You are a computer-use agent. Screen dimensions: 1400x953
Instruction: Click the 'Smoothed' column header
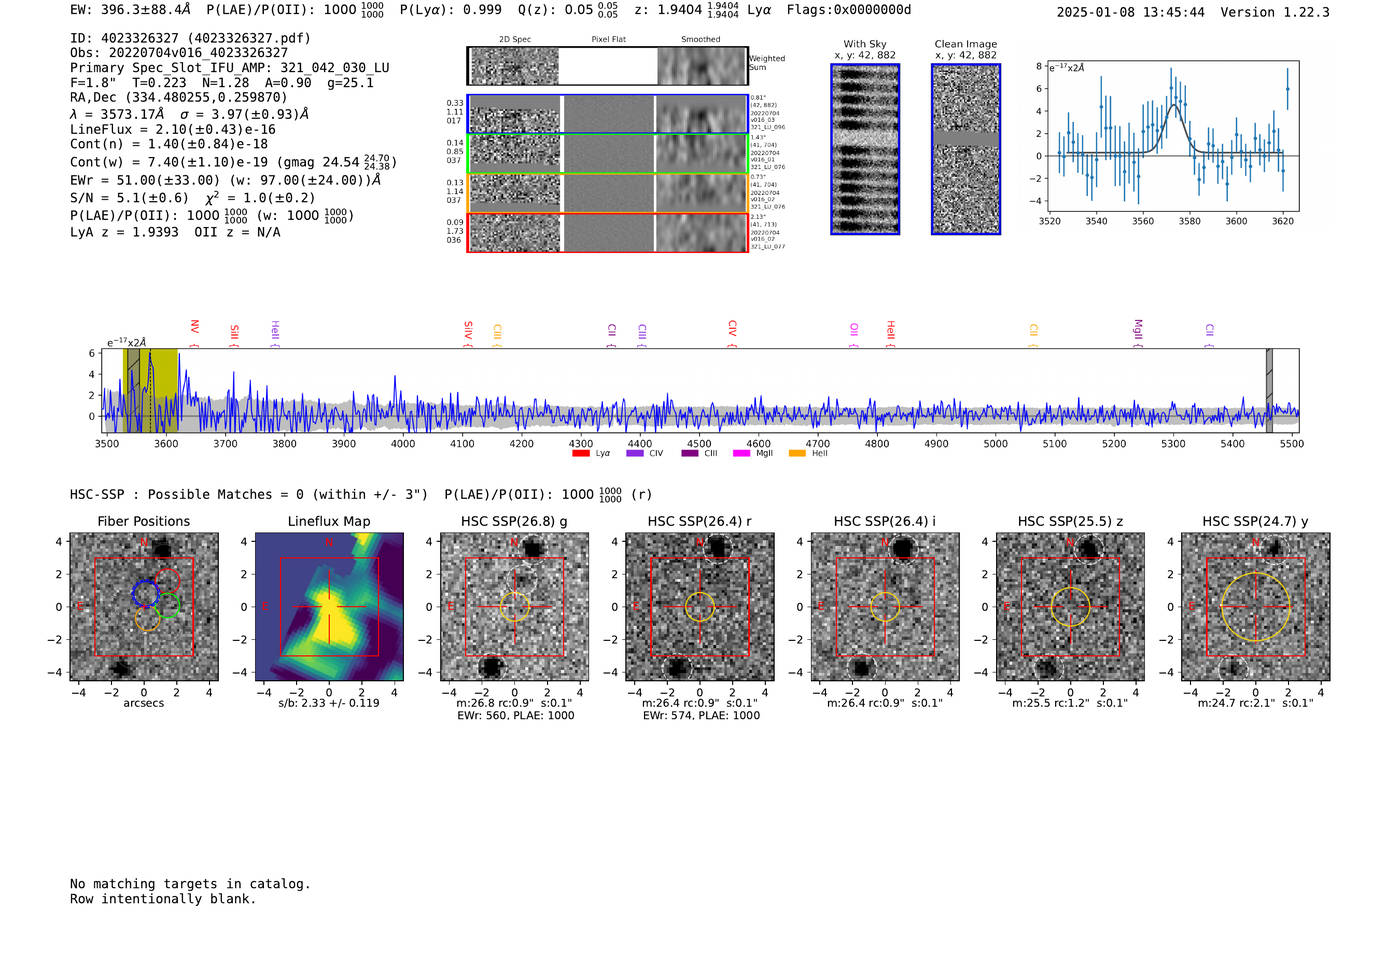701,40
